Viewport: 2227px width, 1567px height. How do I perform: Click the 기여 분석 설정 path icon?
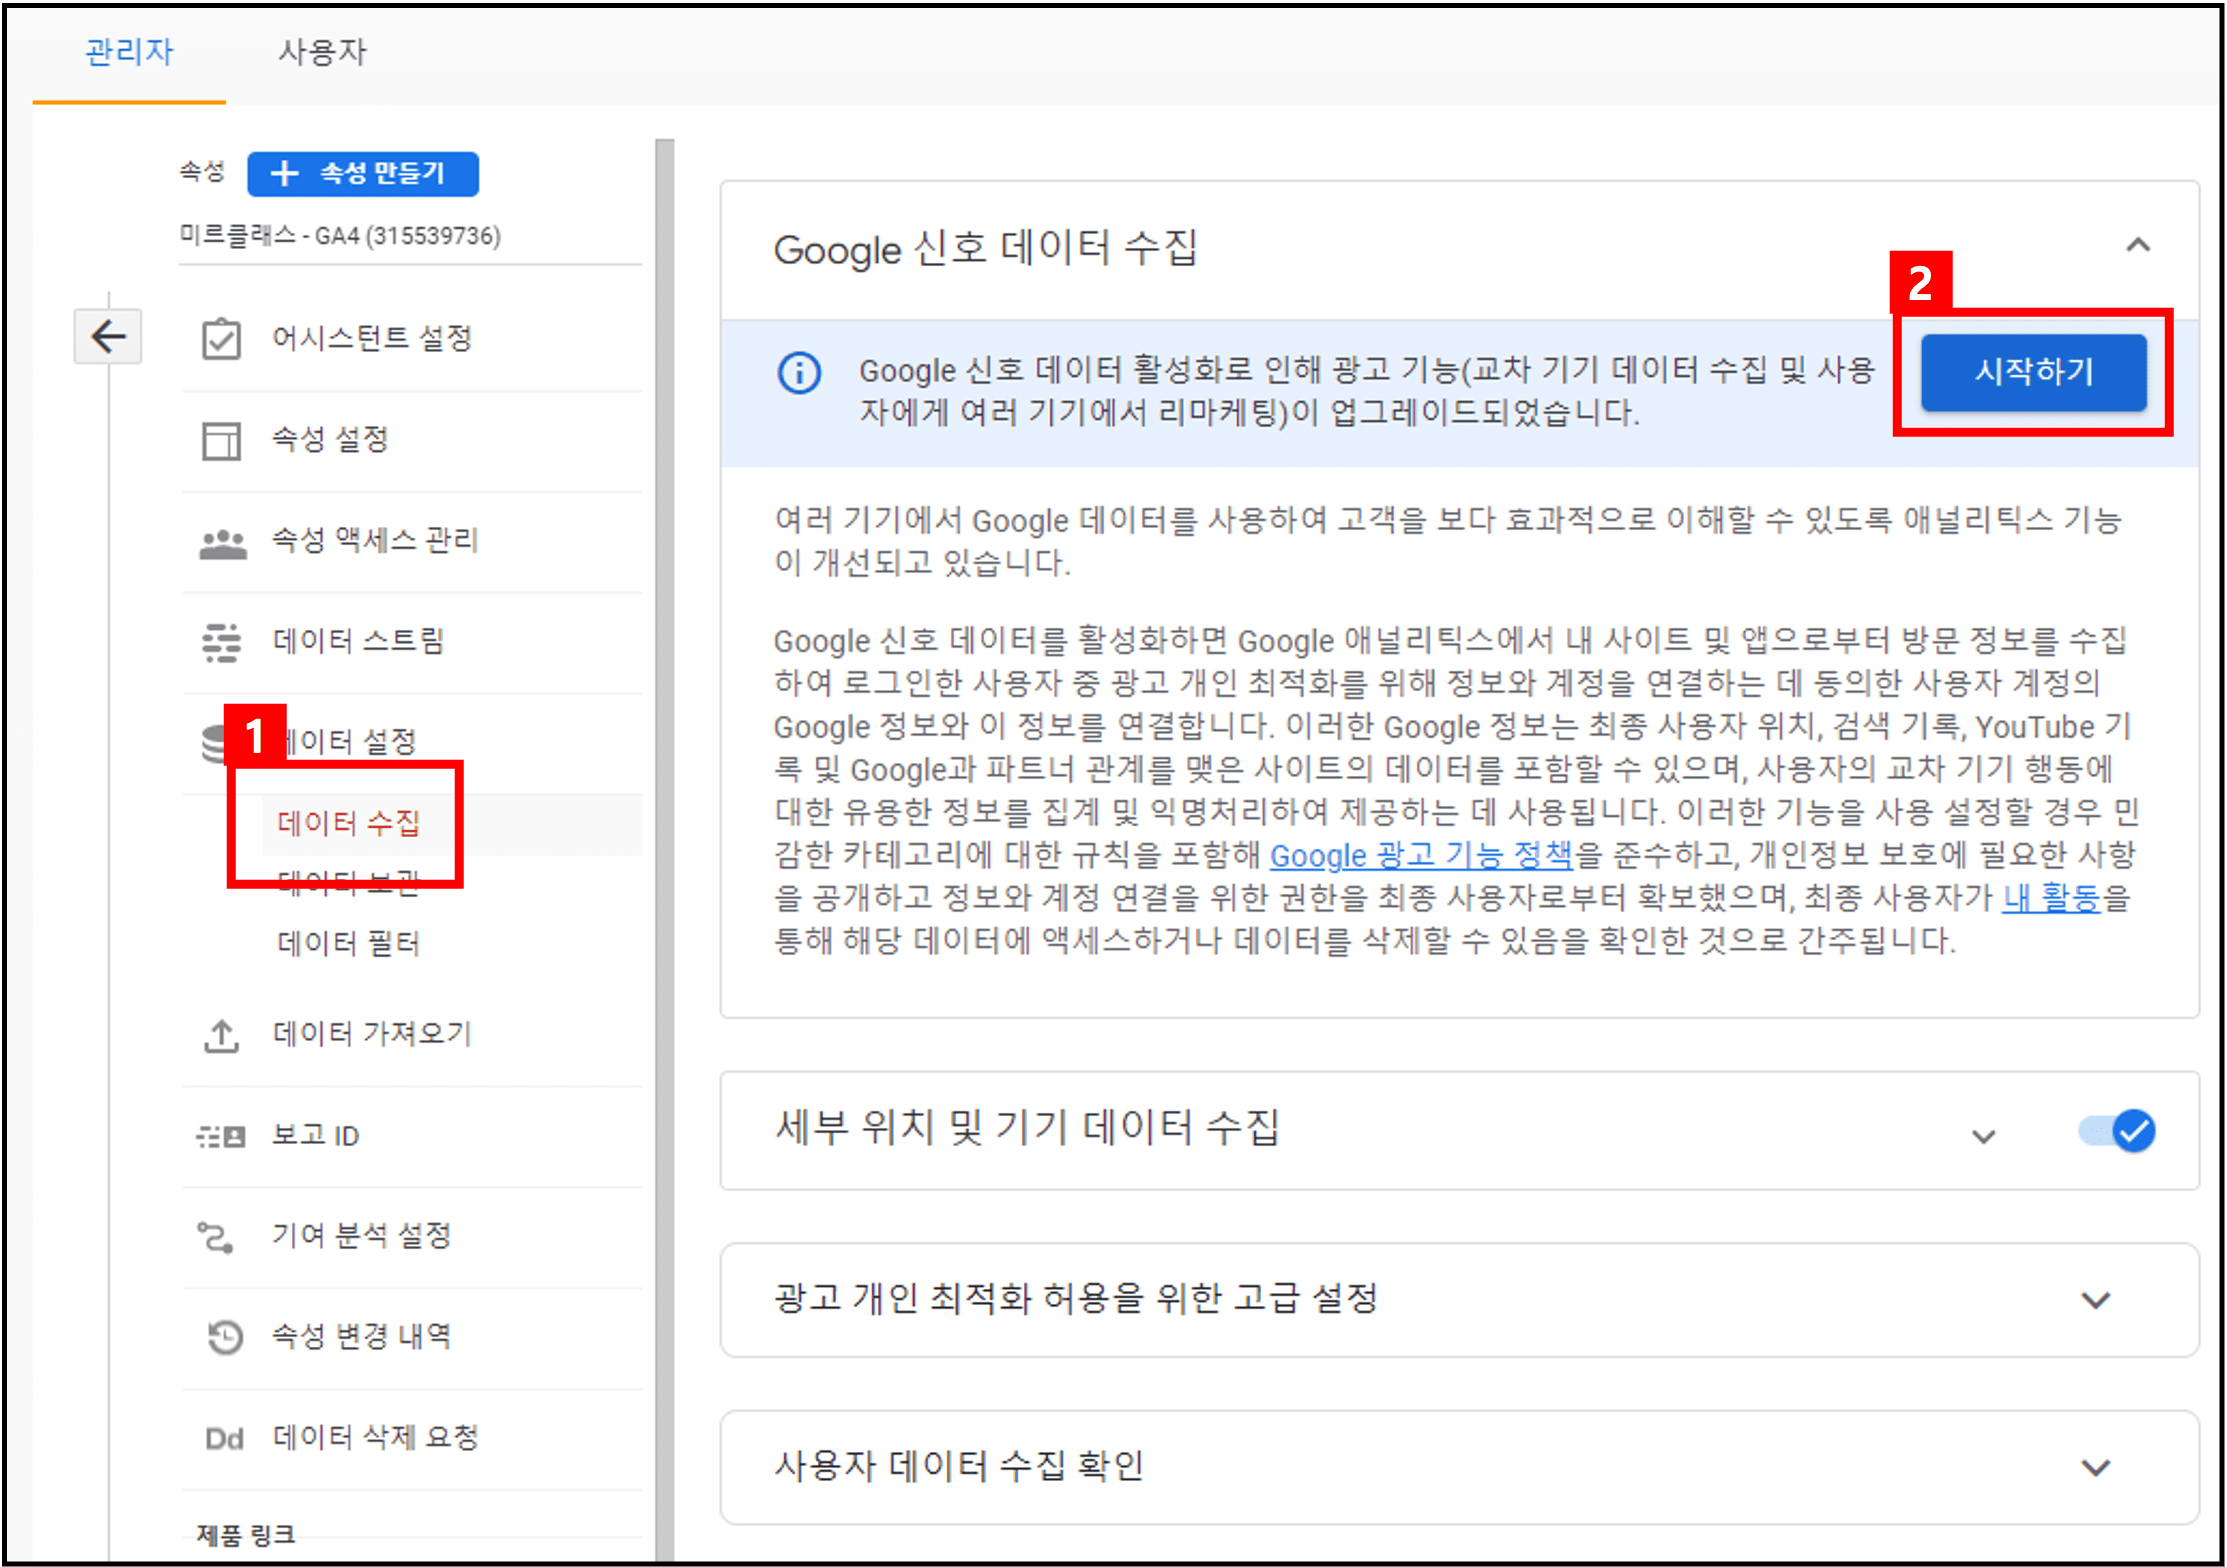216,1237
